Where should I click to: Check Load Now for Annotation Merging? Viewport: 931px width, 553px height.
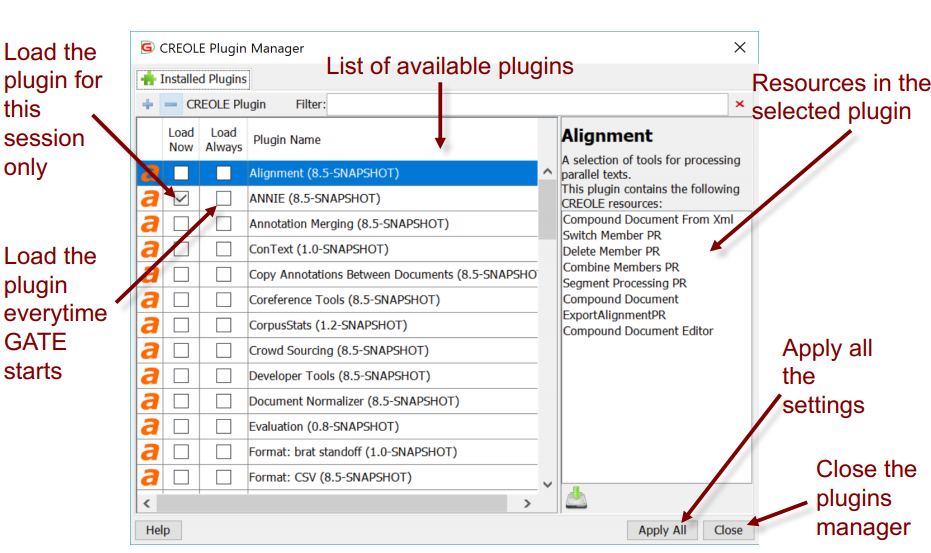[181, 224]
